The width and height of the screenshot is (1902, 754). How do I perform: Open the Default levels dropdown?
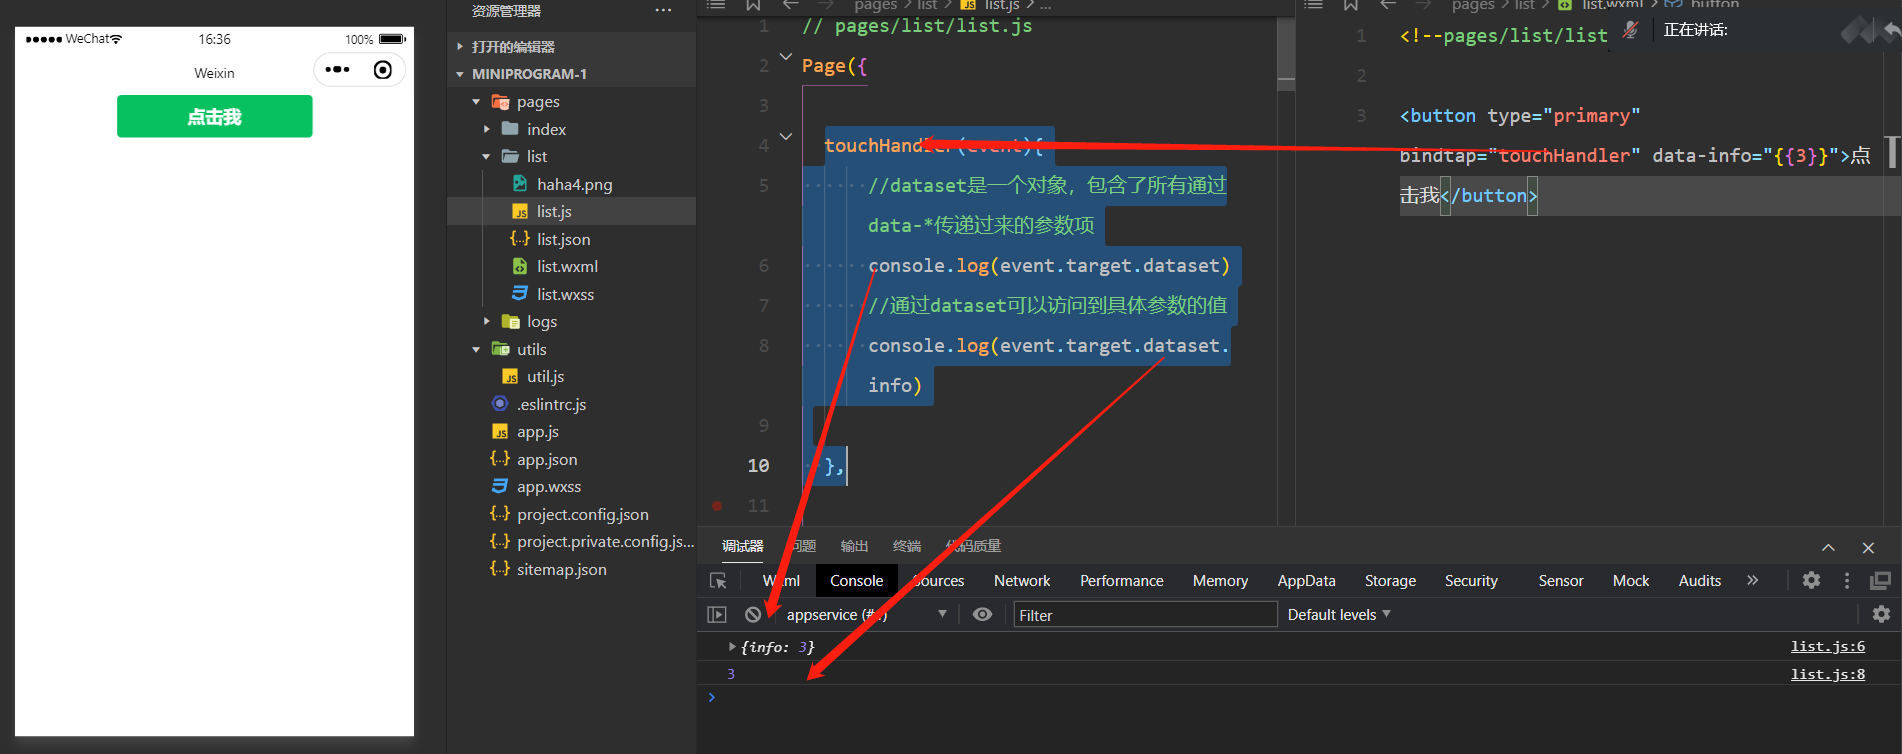point(1339,615)
